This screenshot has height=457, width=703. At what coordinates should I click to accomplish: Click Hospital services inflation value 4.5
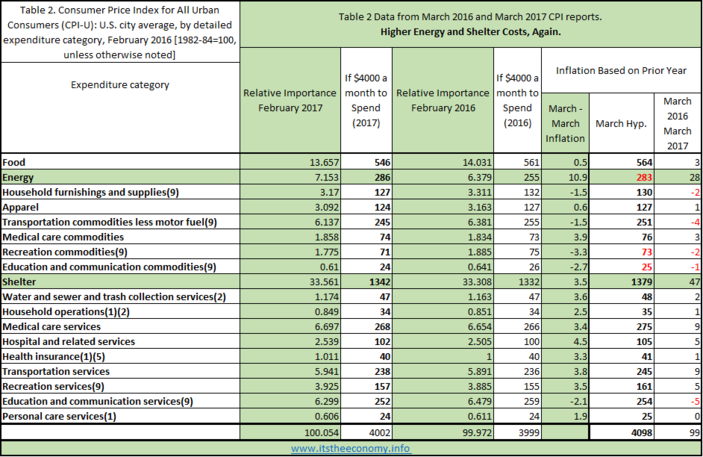tap(580, 341)
